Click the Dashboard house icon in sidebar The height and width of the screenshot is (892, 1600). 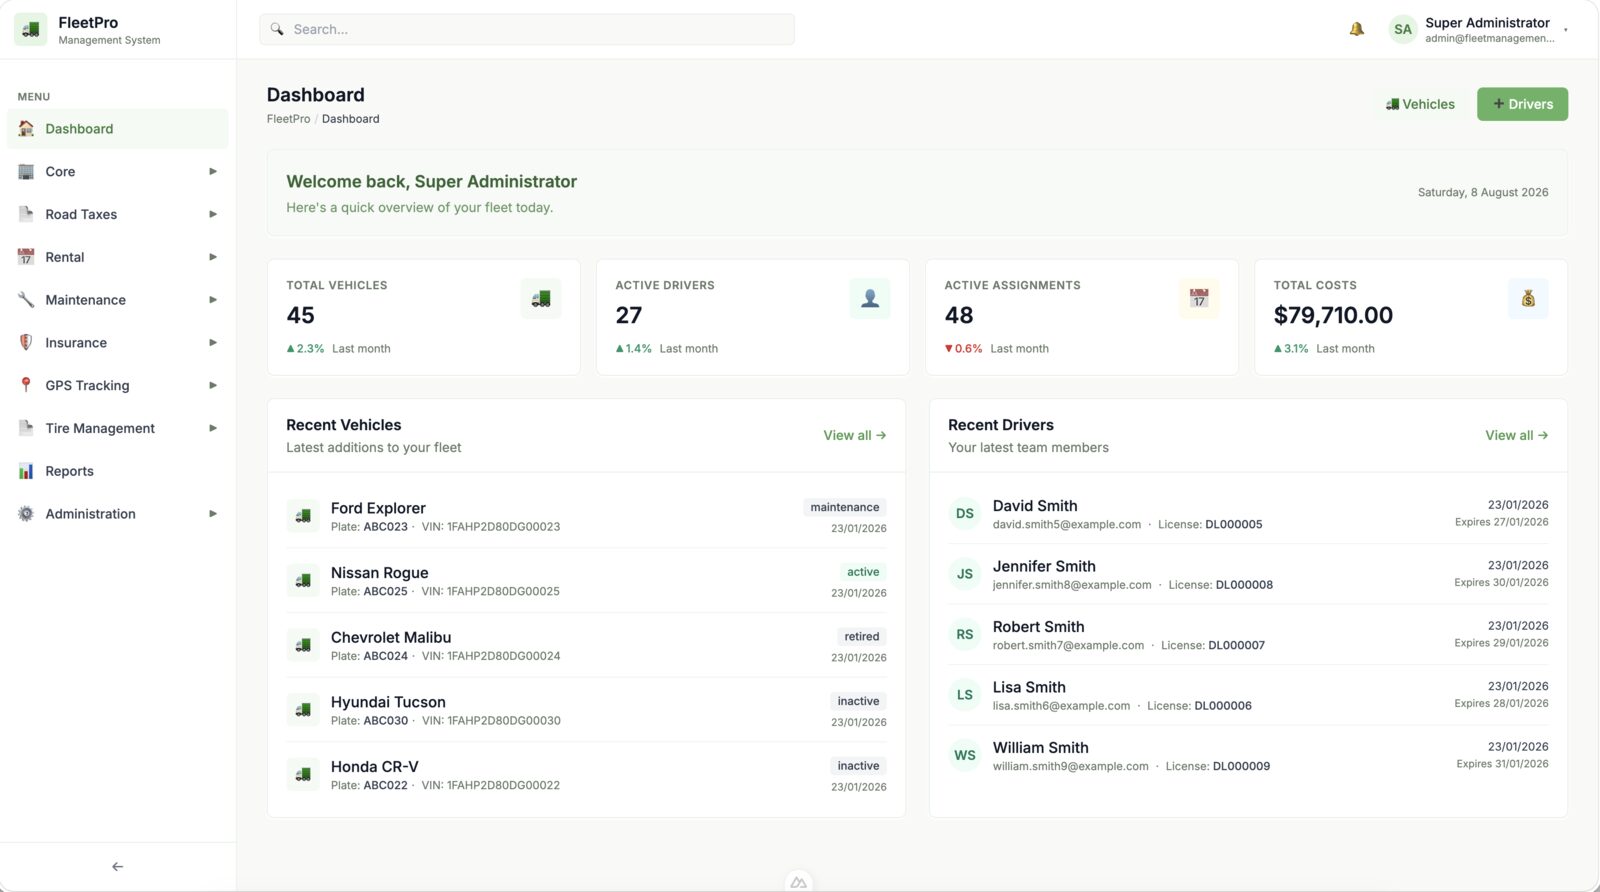tap(26, 129)
